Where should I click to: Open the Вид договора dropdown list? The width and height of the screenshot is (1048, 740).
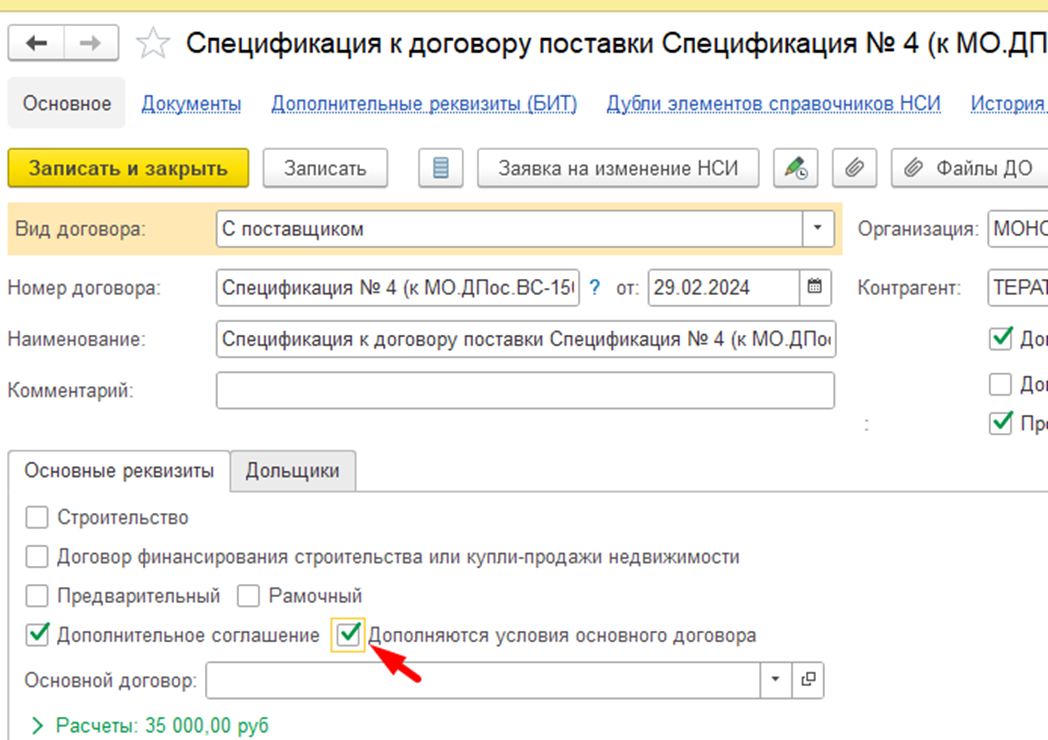pos(817,229)
